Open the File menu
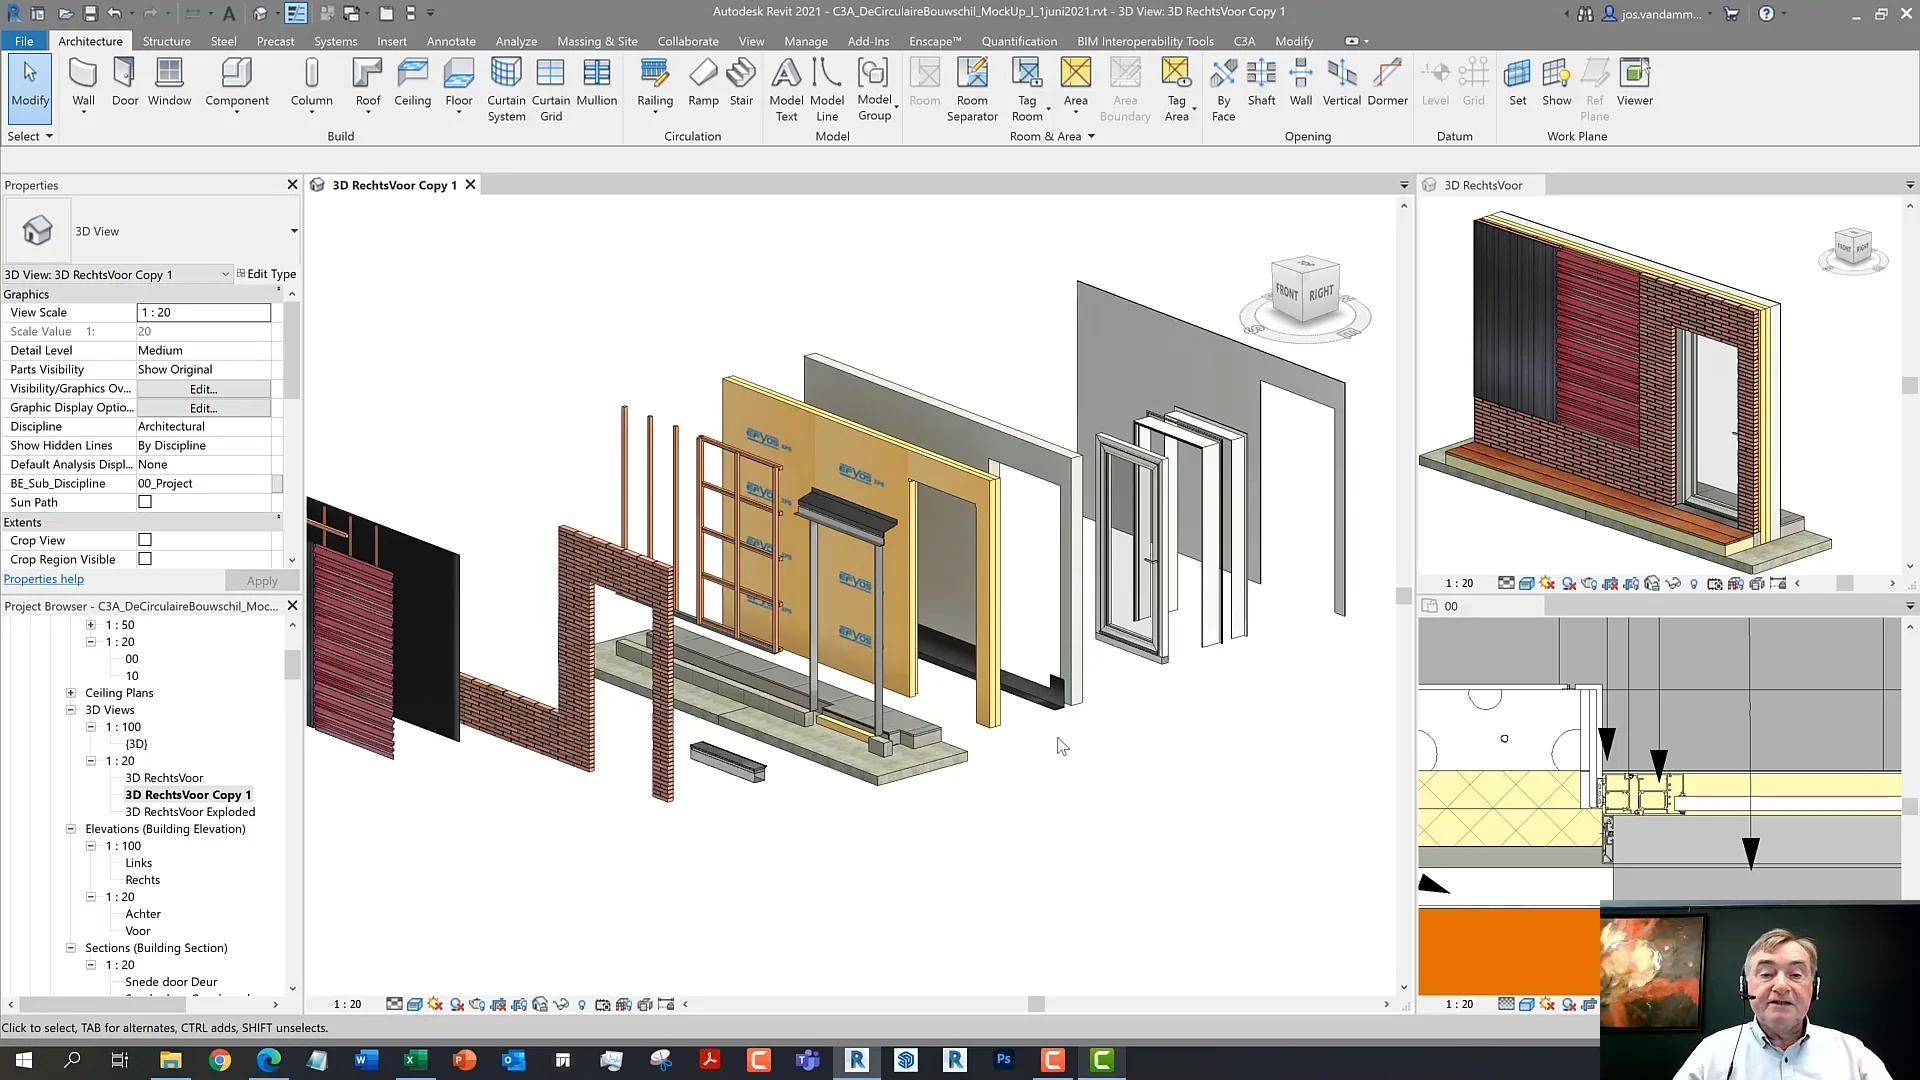The image size is (1920, 1080). (24, 41)
